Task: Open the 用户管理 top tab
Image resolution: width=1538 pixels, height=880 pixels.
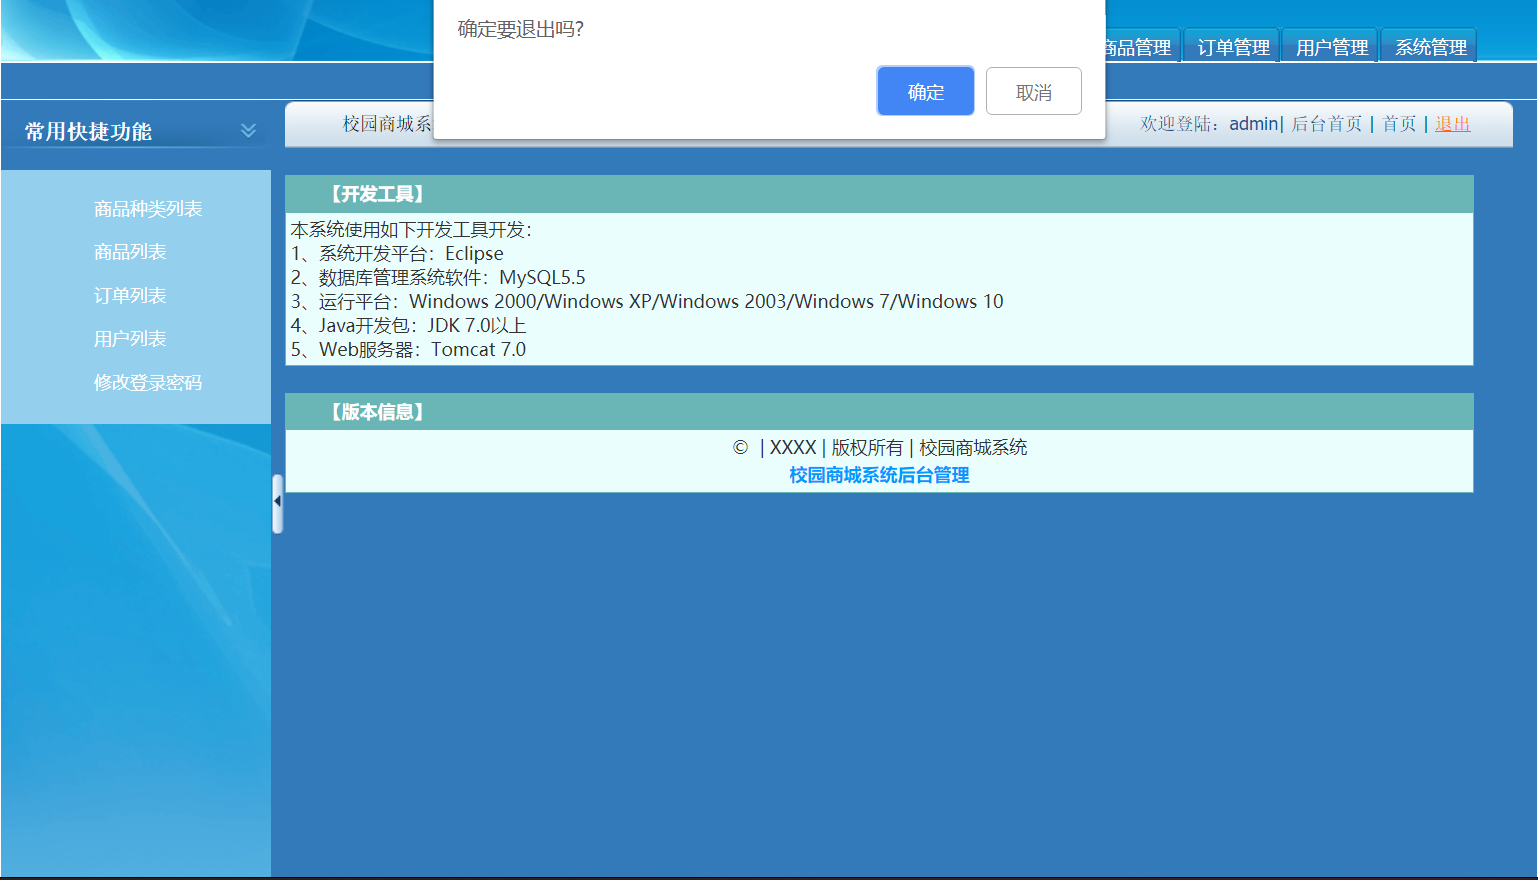Action: coord(1331,47)
